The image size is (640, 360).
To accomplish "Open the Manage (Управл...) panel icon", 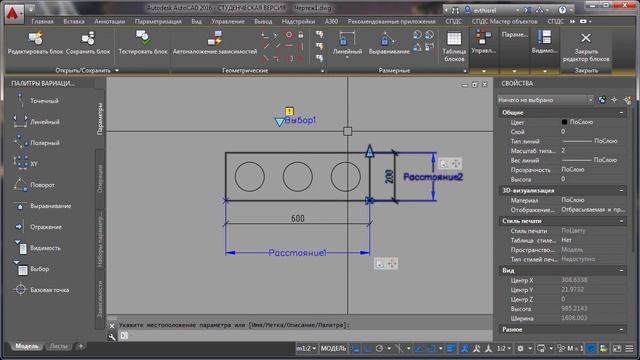I will pos(483,38).
